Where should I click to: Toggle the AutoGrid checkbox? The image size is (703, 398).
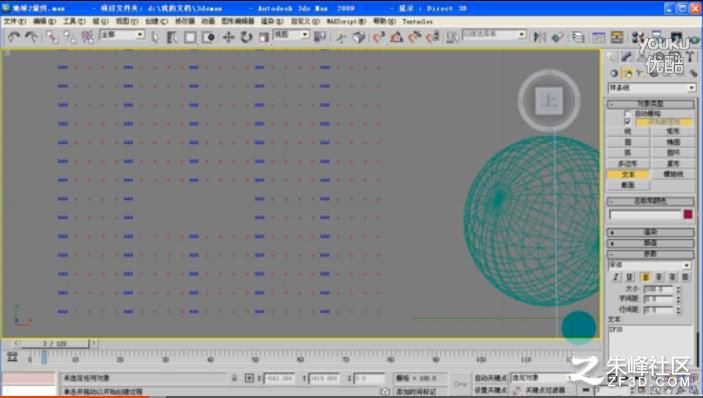coord(627,114)
